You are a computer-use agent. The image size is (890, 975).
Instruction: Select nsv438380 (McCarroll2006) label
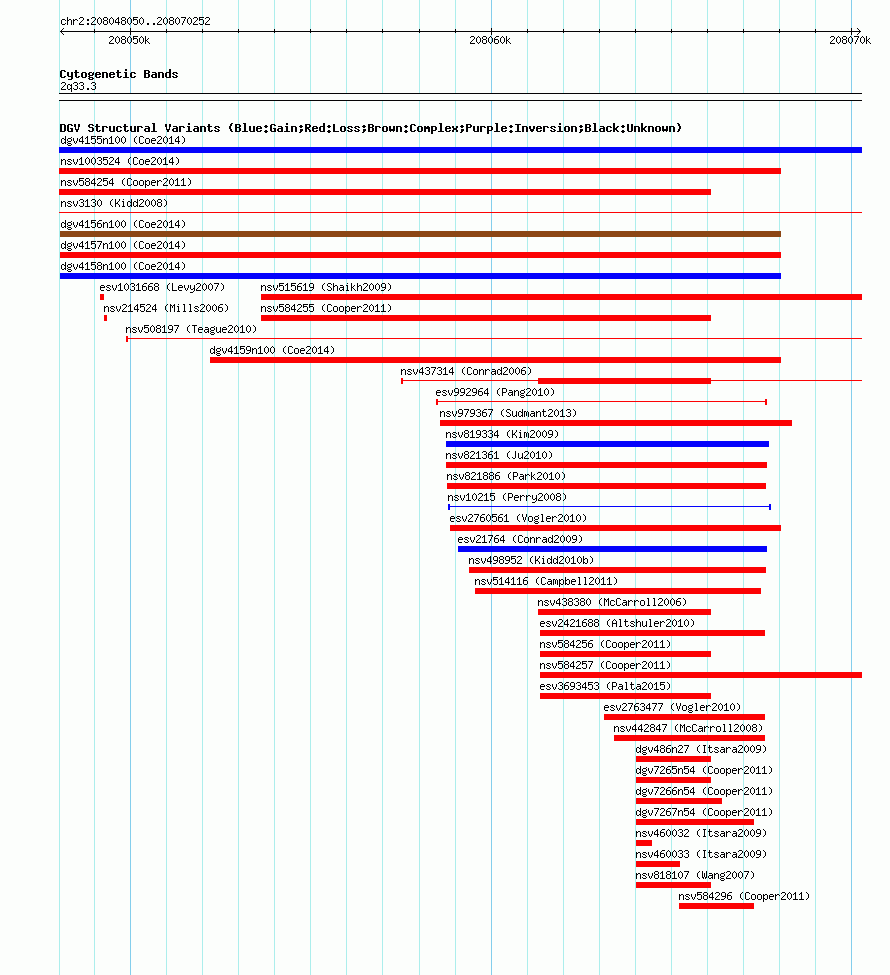[x=612, y=603]
